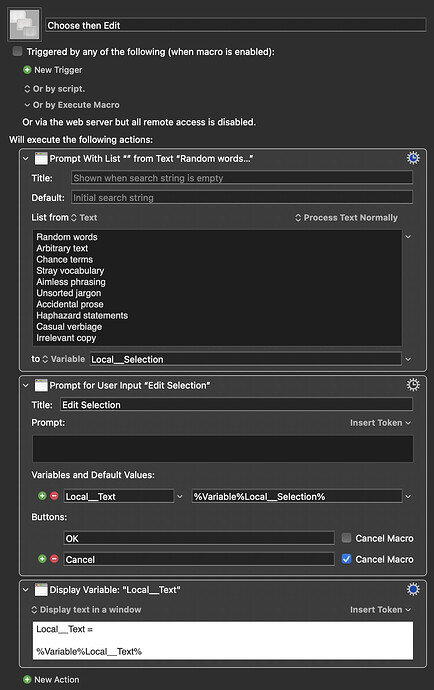The width and height of the screenshot is (434, 690).
Task: Expand the "Or by Execute Macro" section
Action: (x=72, y=105)
